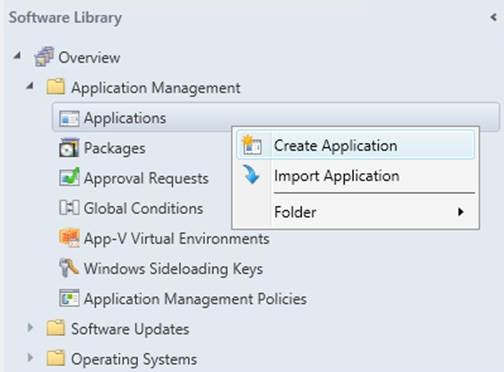
Task: Click the Software Updates folder icon
Action: [56, 328]
